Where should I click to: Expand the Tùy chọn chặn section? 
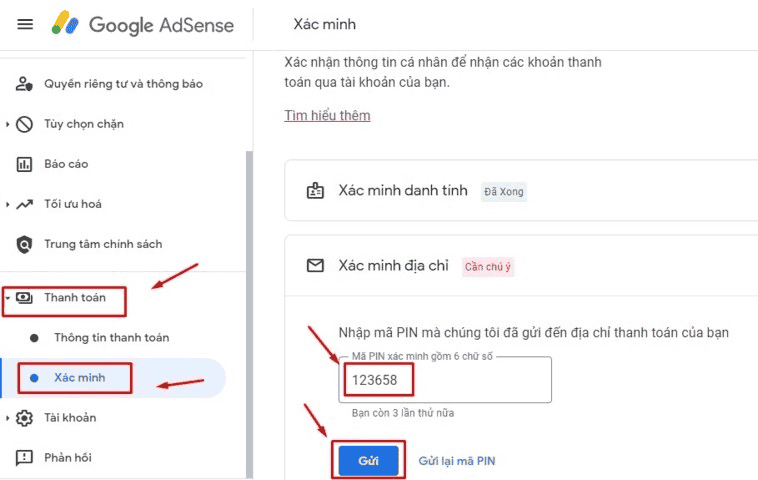point(7,124)
